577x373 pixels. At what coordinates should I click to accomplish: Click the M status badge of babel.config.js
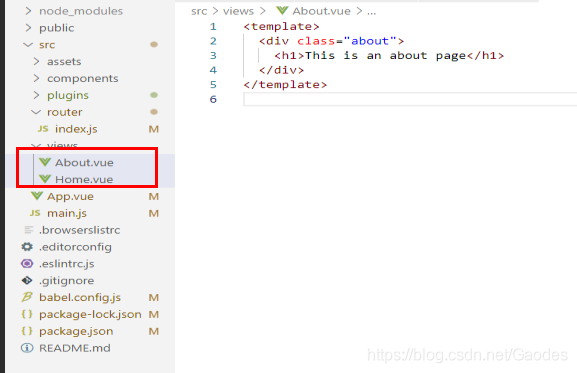click(x=153, y=297)
